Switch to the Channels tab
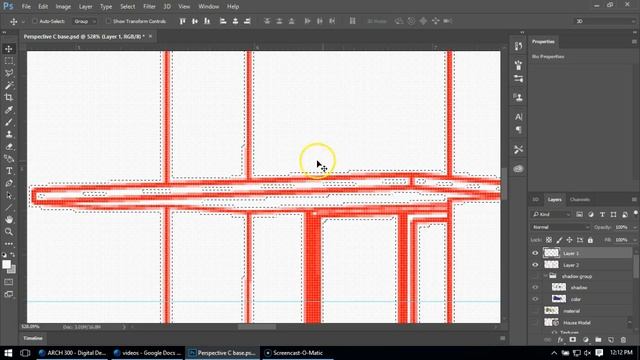640x360 pixels. point(580,200)
